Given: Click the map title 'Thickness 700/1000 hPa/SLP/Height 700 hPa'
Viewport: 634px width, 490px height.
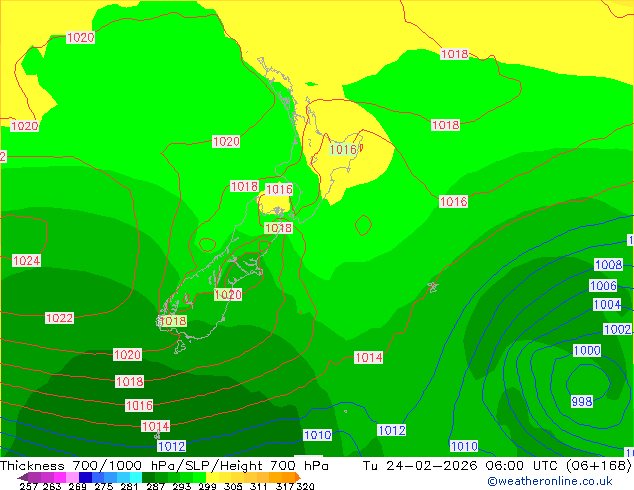Looking at the screenshot, I should point(164,466).
